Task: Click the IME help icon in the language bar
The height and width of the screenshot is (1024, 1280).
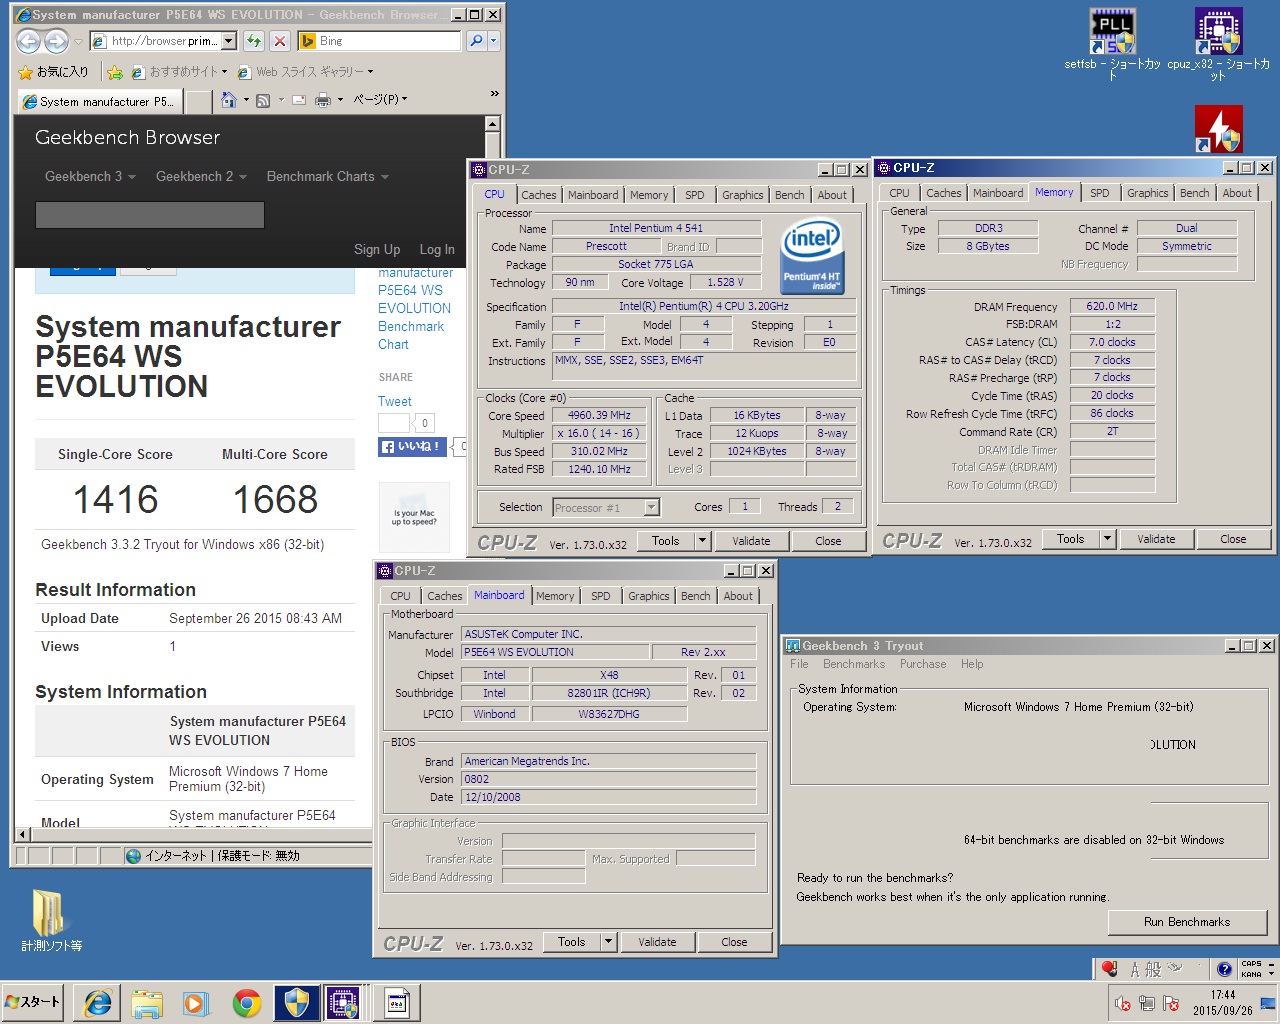Action: click(1224, 969)
